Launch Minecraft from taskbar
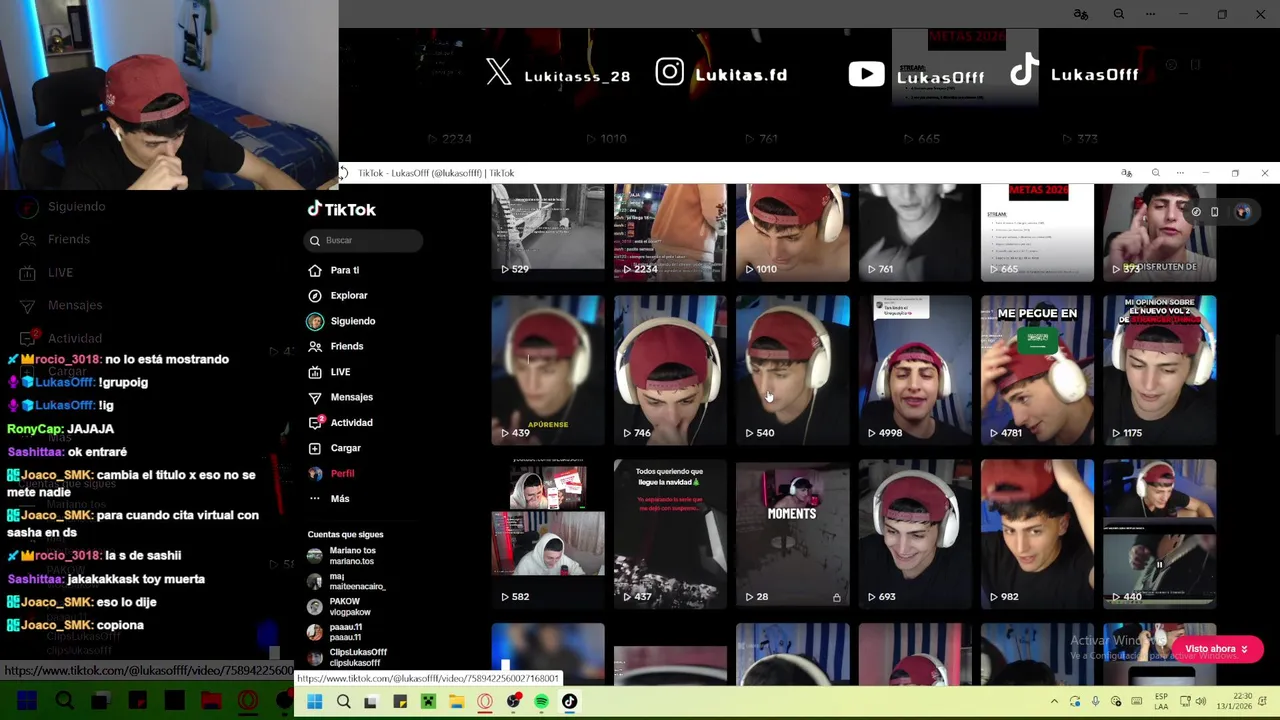The width and height of the screenshot is (1280, 720). tap(428, 702)
